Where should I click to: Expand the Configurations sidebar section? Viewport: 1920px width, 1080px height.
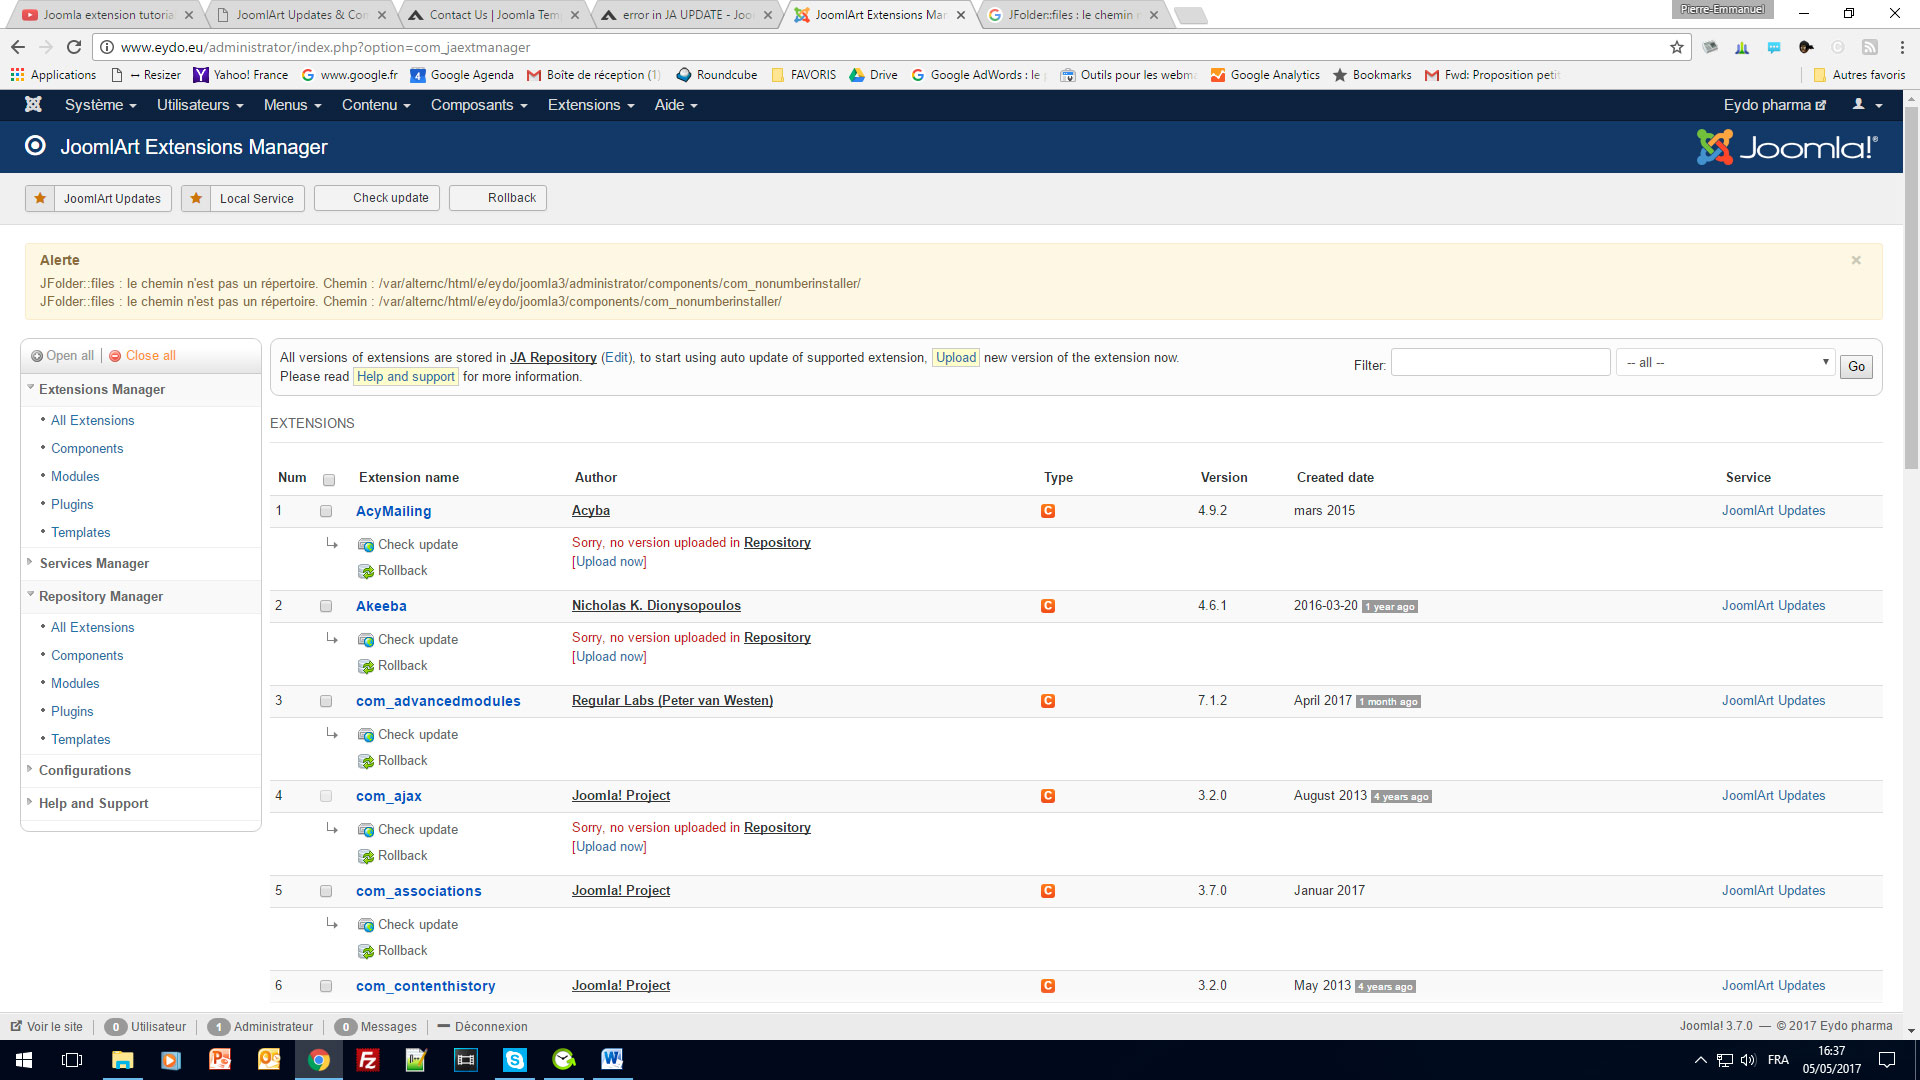(x=85, y=771)
